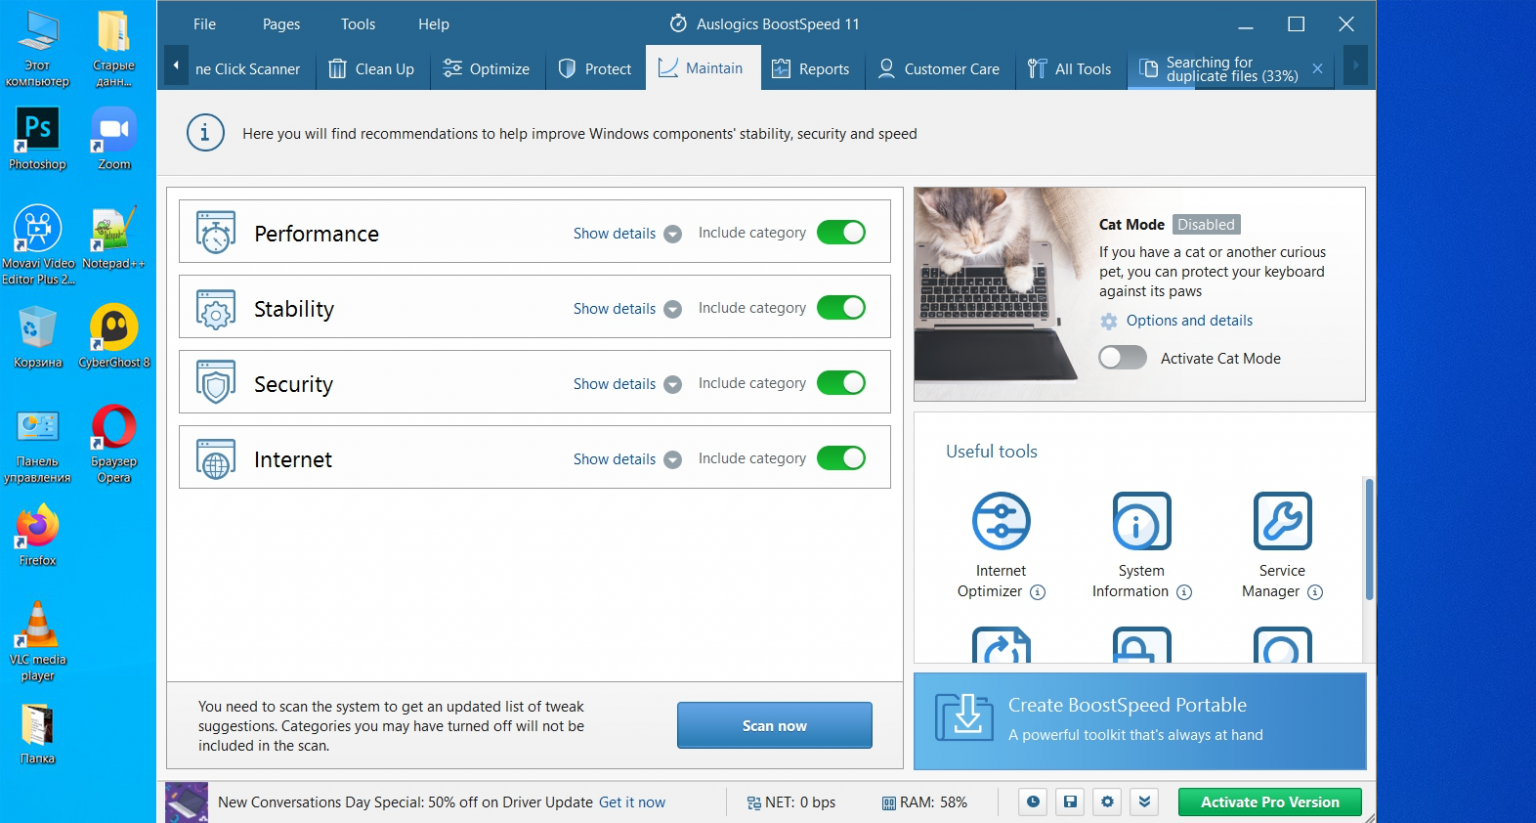The width and height of the screenshot is (1536, 823).
Task: Click the Create BoostSpeed Portable download icon
Action: tap(965, 717)
